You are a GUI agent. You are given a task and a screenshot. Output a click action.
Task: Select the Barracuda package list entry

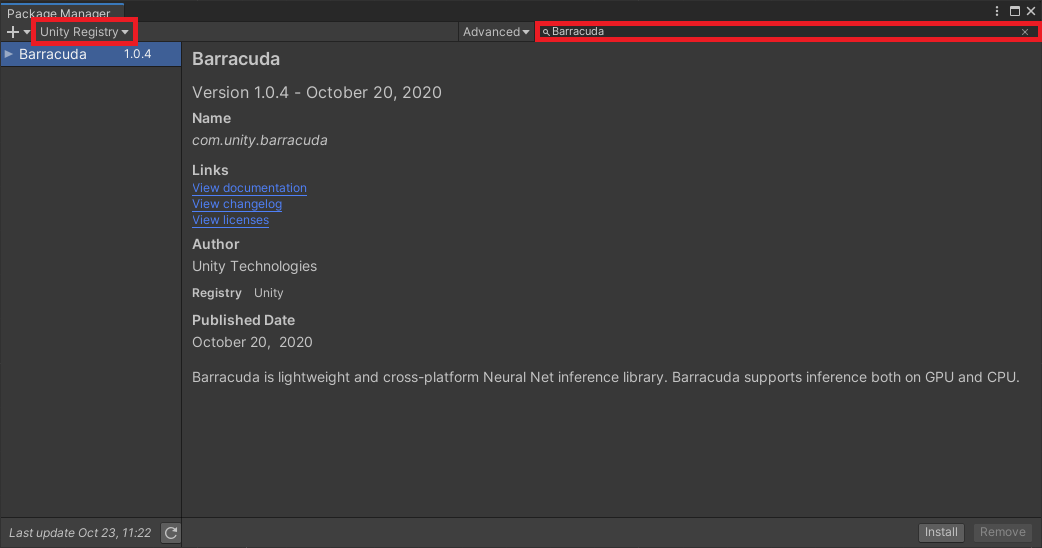(x=91, y=54)
